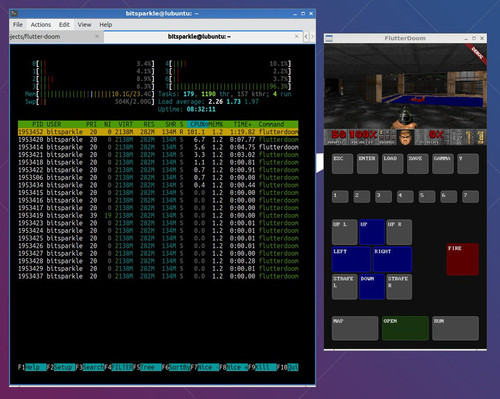500x399 pixels.
Task: Click F2 Setup in htop footer
Action: pos(61,367)
